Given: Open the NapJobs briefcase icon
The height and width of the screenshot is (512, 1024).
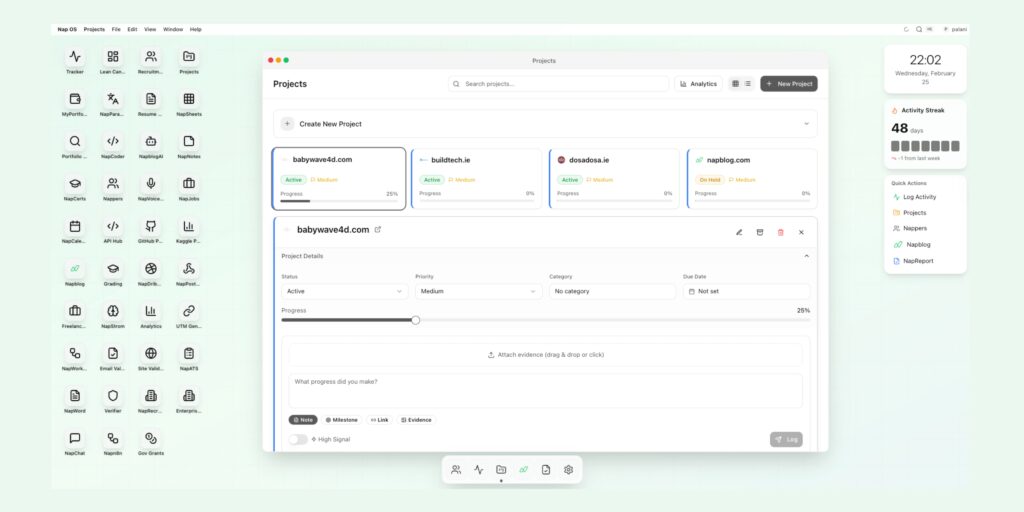Looking at the screenshot, I should 189,184.
